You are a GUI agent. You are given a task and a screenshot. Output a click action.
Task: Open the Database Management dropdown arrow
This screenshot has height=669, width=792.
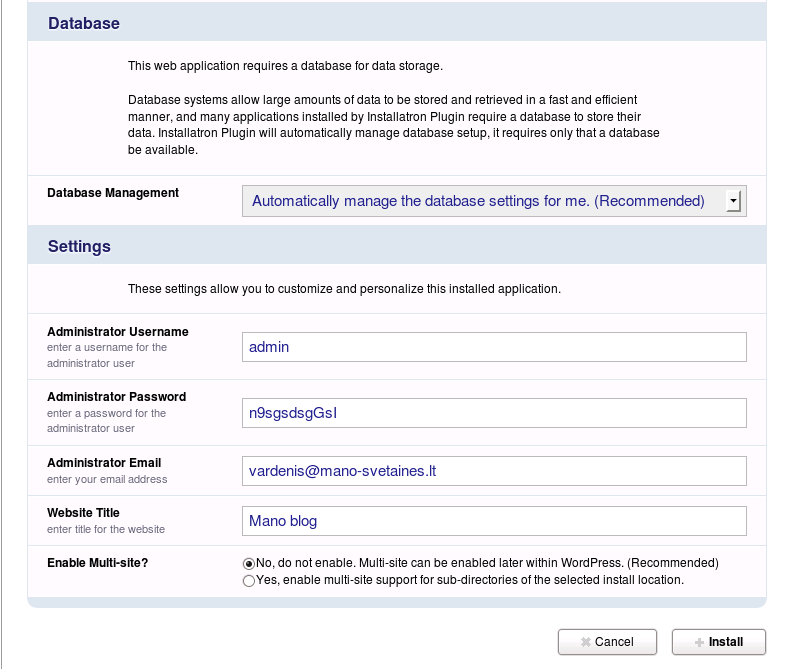point(734,201)
